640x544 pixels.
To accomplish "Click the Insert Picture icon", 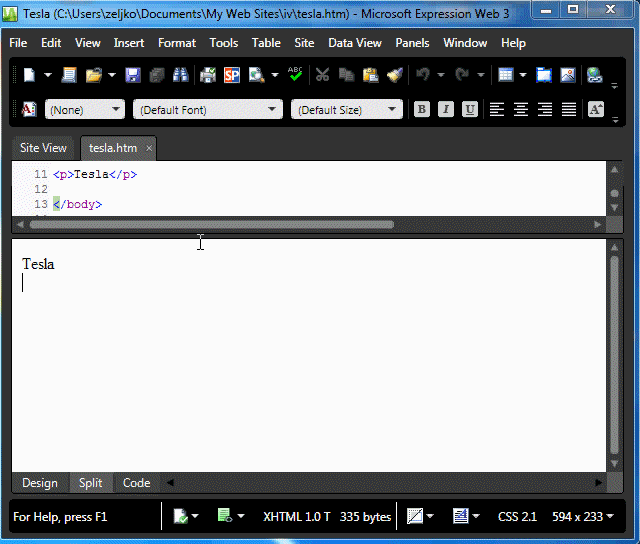I will tap(568, 75).
